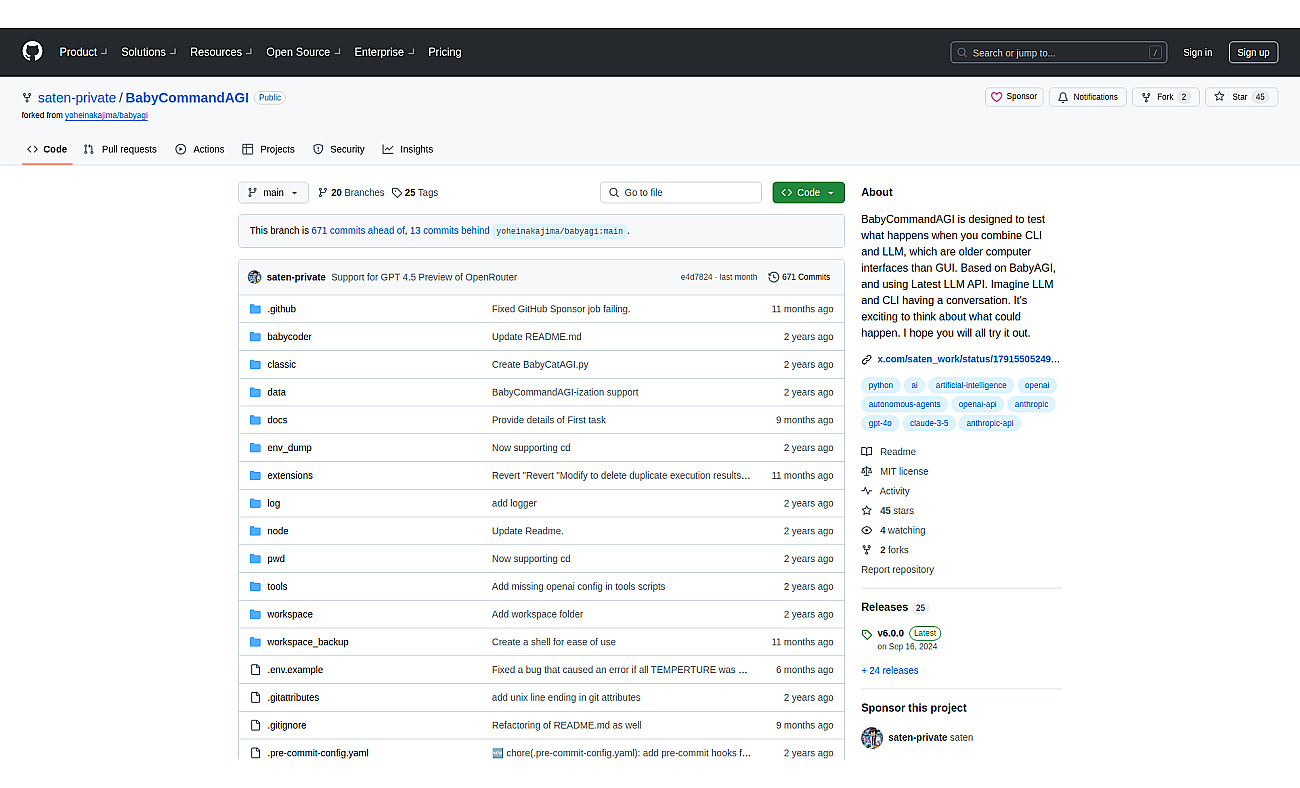Click the Sign up button
This screenshot has width=1300, height=788.
pyautogui.click(x=1253, y=53)
